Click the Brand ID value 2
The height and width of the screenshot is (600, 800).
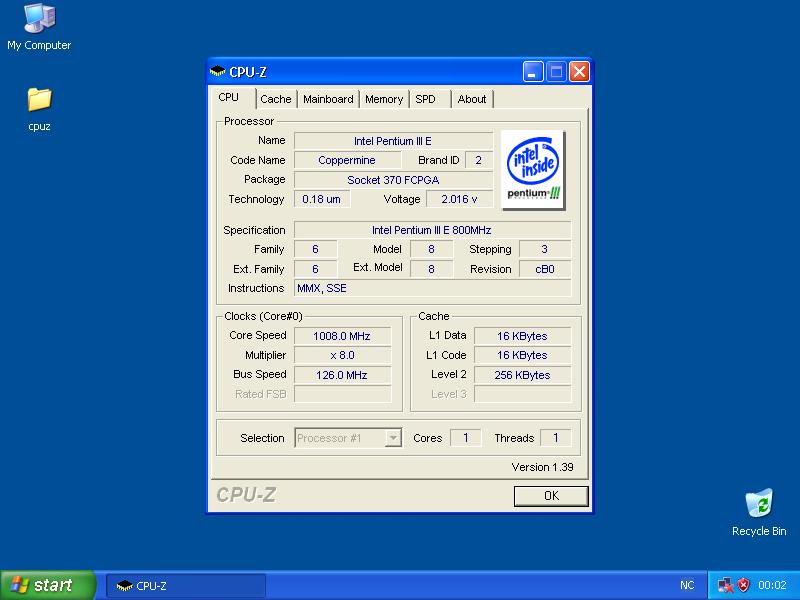click(x=479, y=160)
